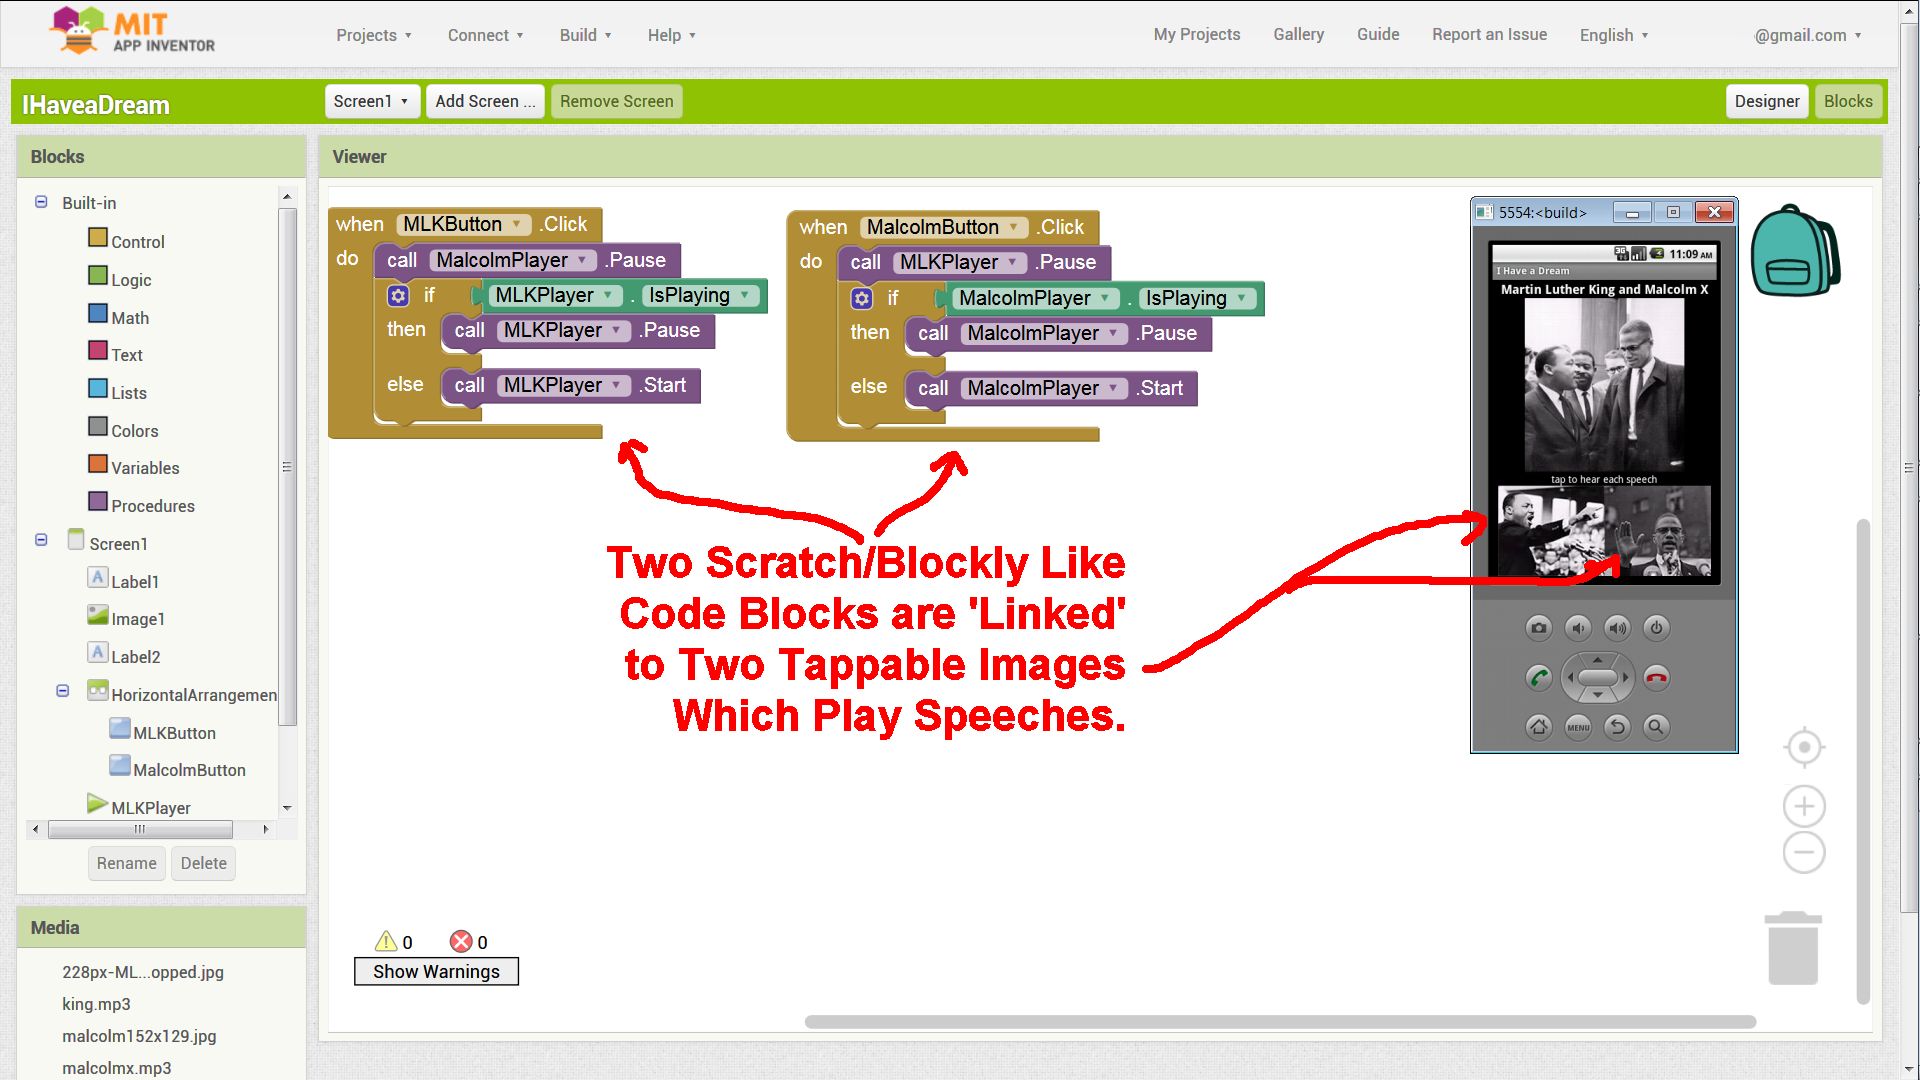Viewport: 1920px width, 1080px height.
Task: Expand the Control blocks category
Action: point(135,241)
